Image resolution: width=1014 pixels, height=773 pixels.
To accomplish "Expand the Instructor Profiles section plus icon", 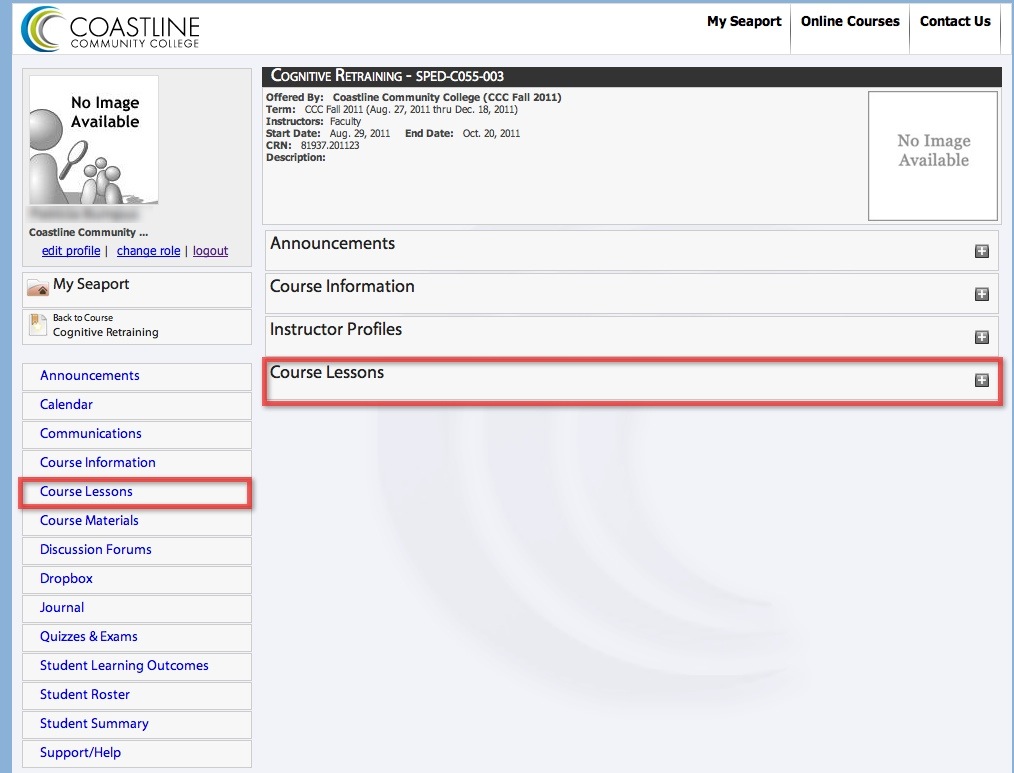I will coord(982,337).
